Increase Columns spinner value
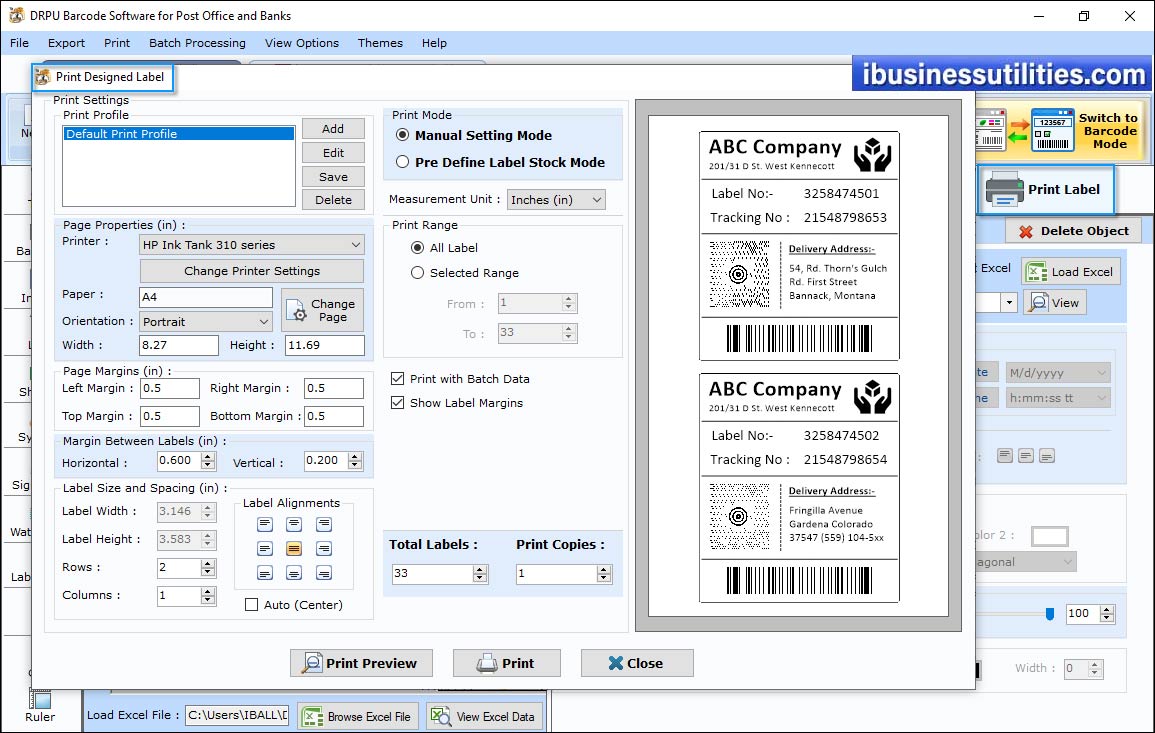This screenshot has height=733, width=1155. pos(208,592)
